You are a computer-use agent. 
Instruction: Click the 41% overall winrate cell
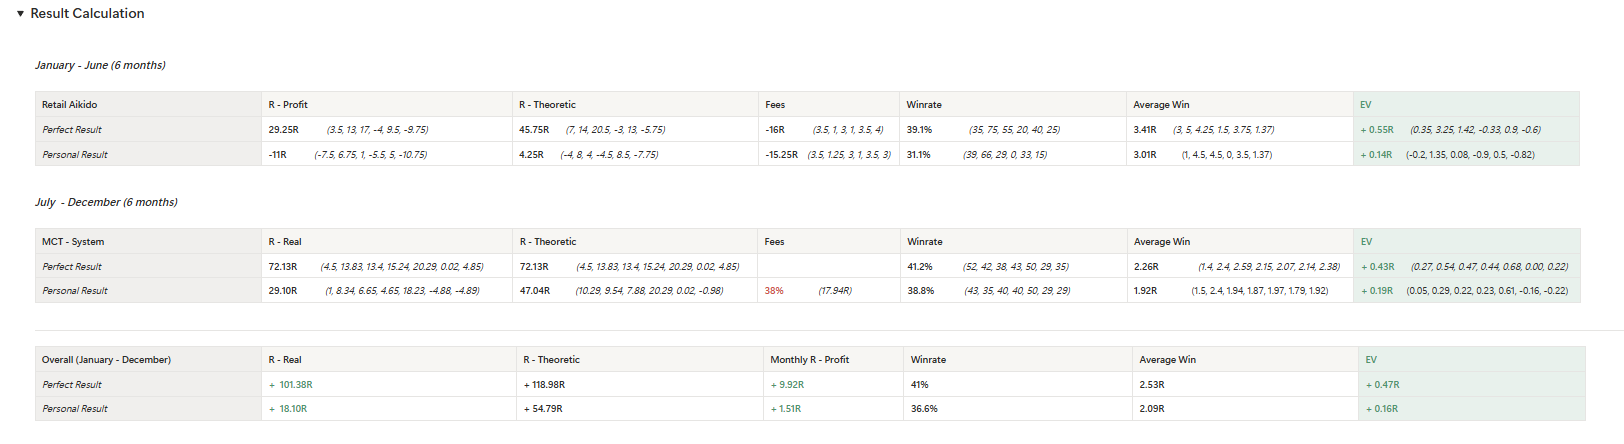pos(1018,384)
